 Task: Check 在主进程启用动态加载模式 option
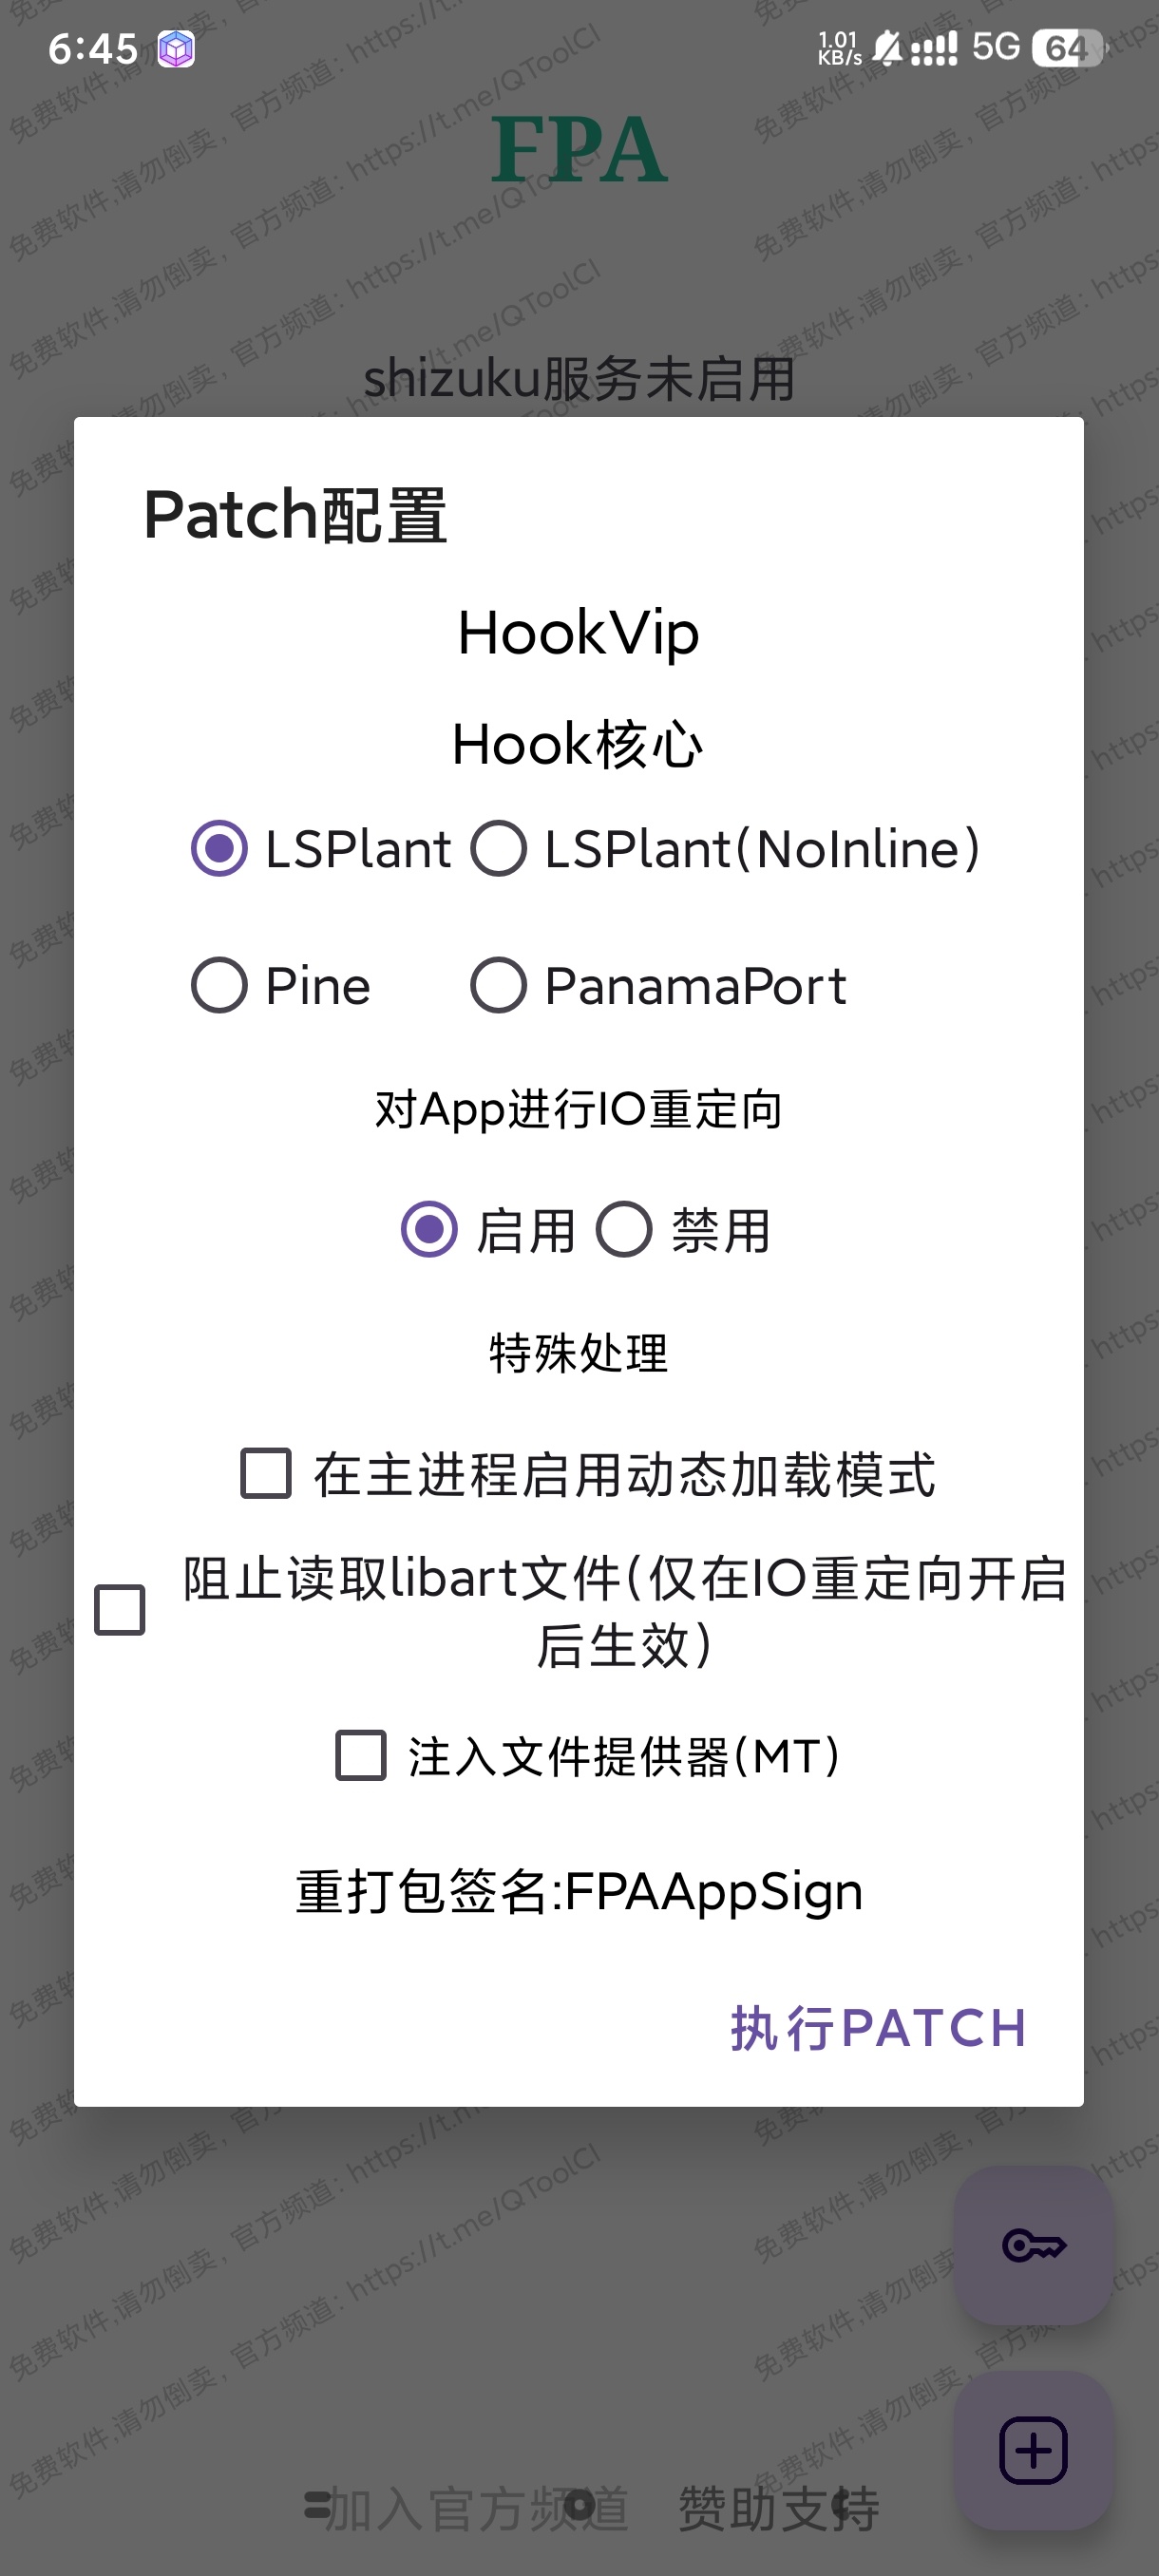[x=266, y=1473]
